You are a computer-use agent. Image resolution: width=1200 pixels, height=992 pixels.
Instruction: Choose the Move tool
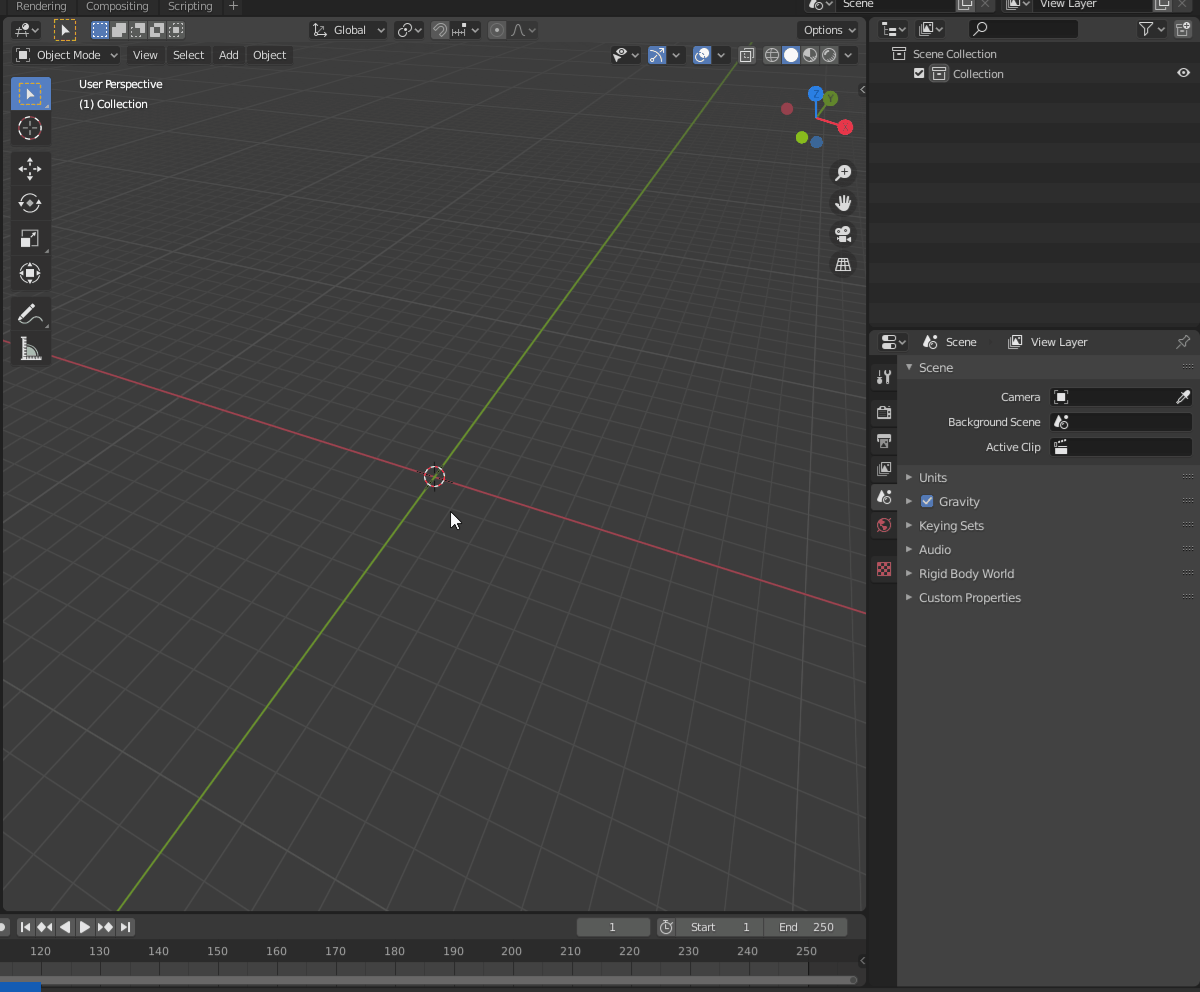(30, 168)
